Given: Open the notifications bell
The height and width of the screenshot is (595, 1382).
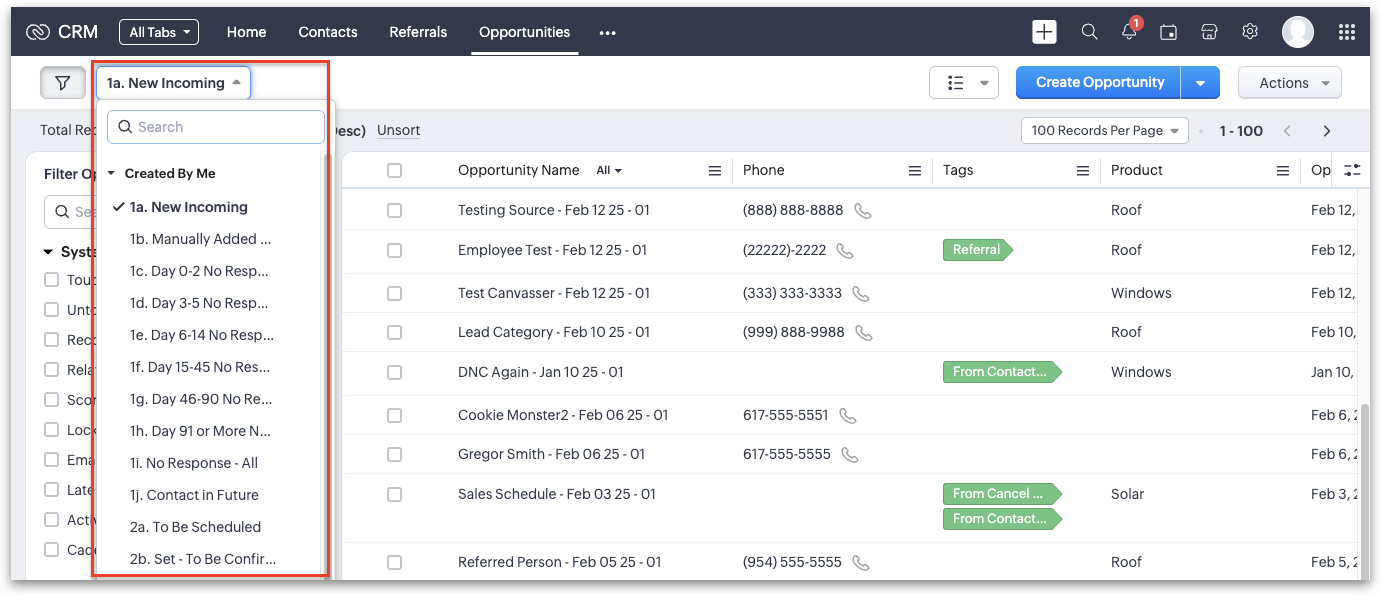Looking at the screenshot, I should (x=1129, y=32).
